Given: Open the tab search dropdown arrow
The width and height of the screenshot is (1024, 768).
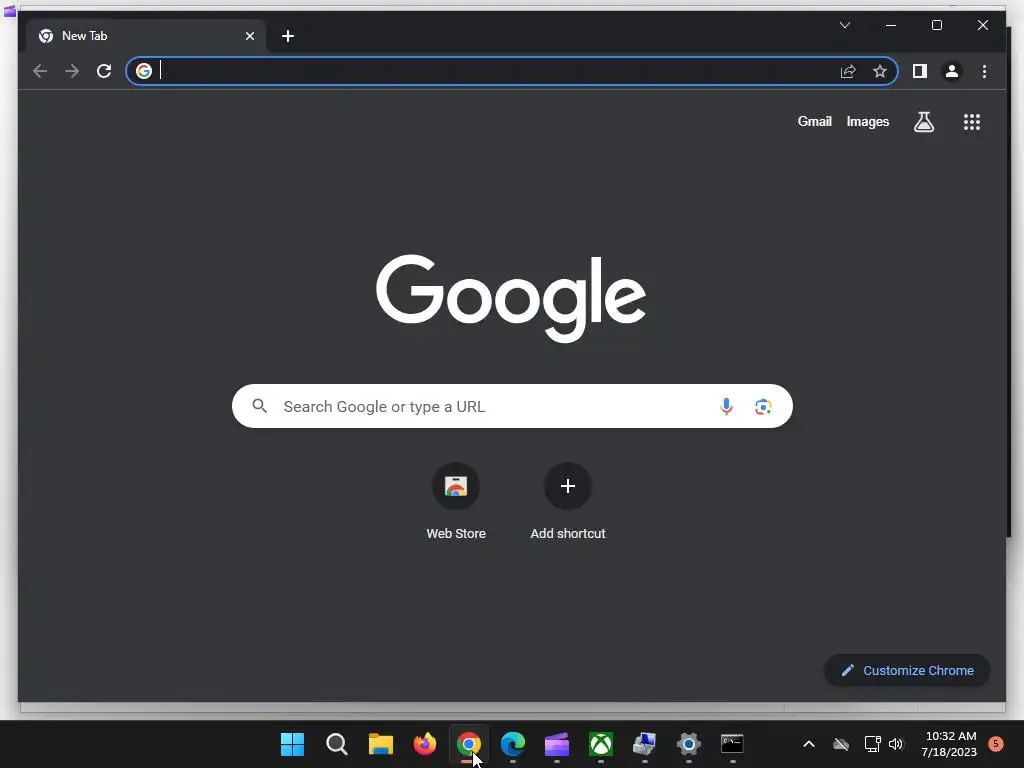Looking at the screenshot, I should pos(844,25).
